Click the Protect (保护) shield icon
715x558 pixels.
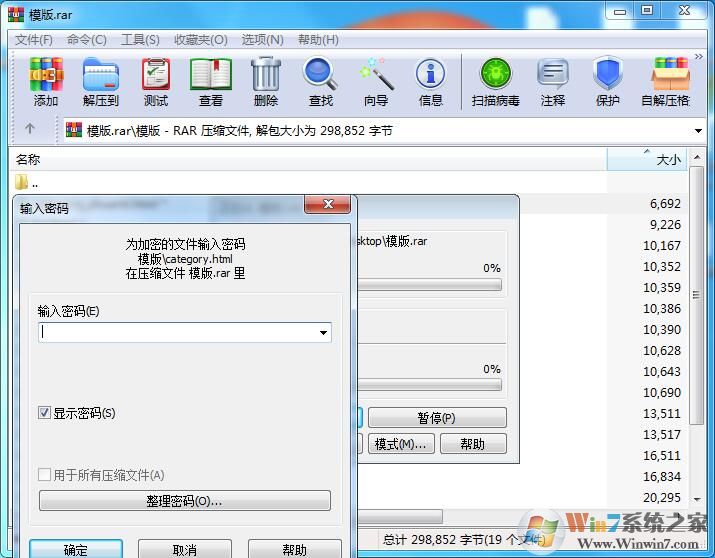(608, 81)
